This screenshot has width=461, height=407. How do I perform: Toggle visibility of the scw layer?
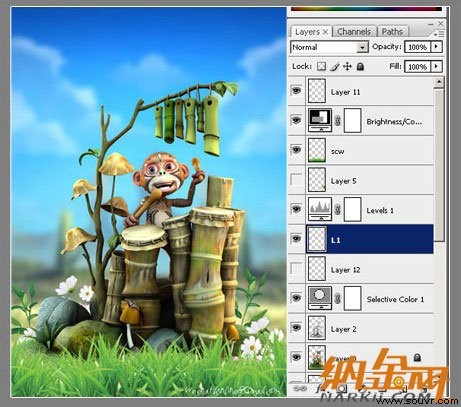click(x=296, y=150)
